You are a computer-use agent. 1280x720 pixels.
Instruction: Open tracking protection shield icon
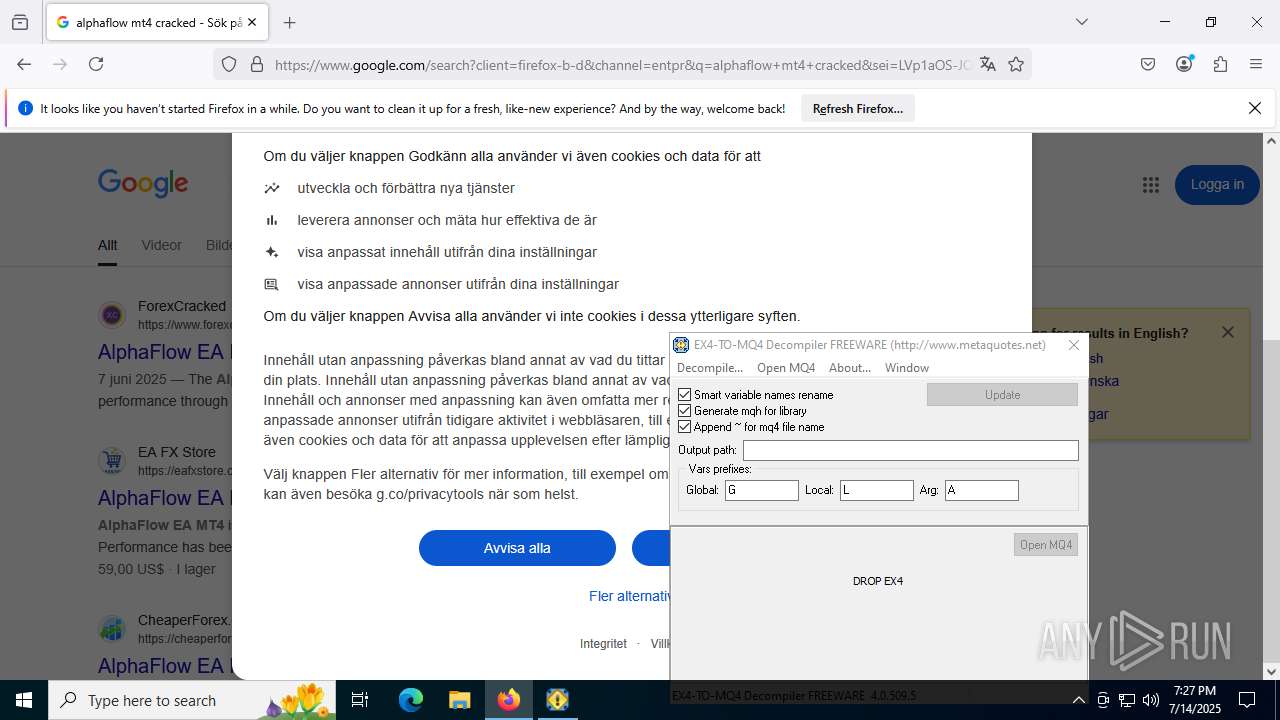coord(229,64)
